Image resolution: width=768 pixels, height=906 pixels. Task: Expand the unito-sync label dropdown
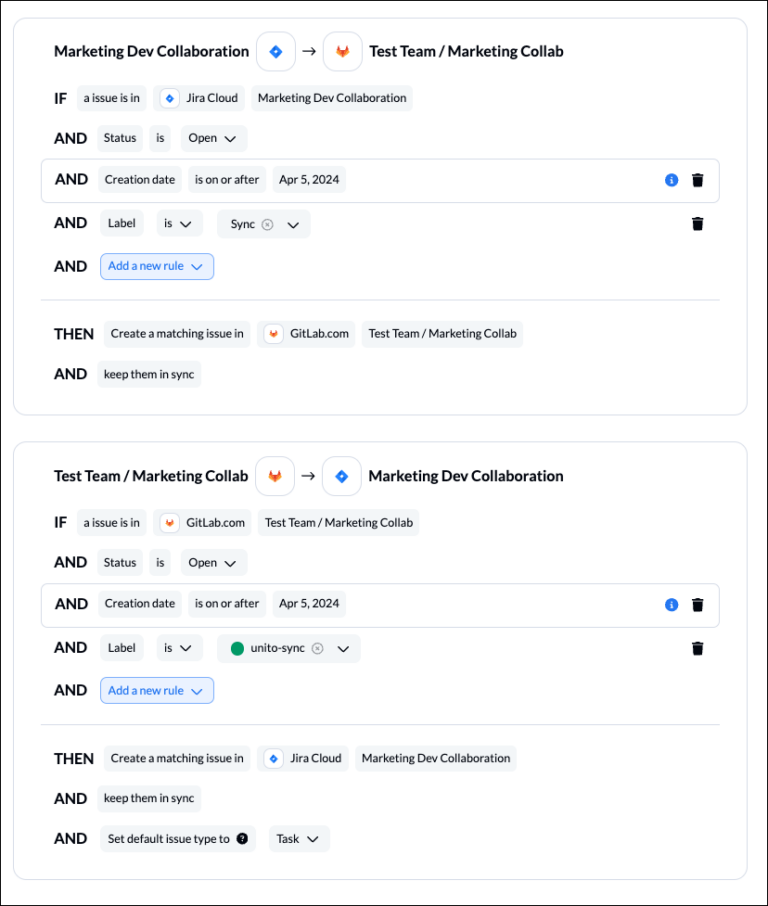pyautogui.click(x=341, y=648)
